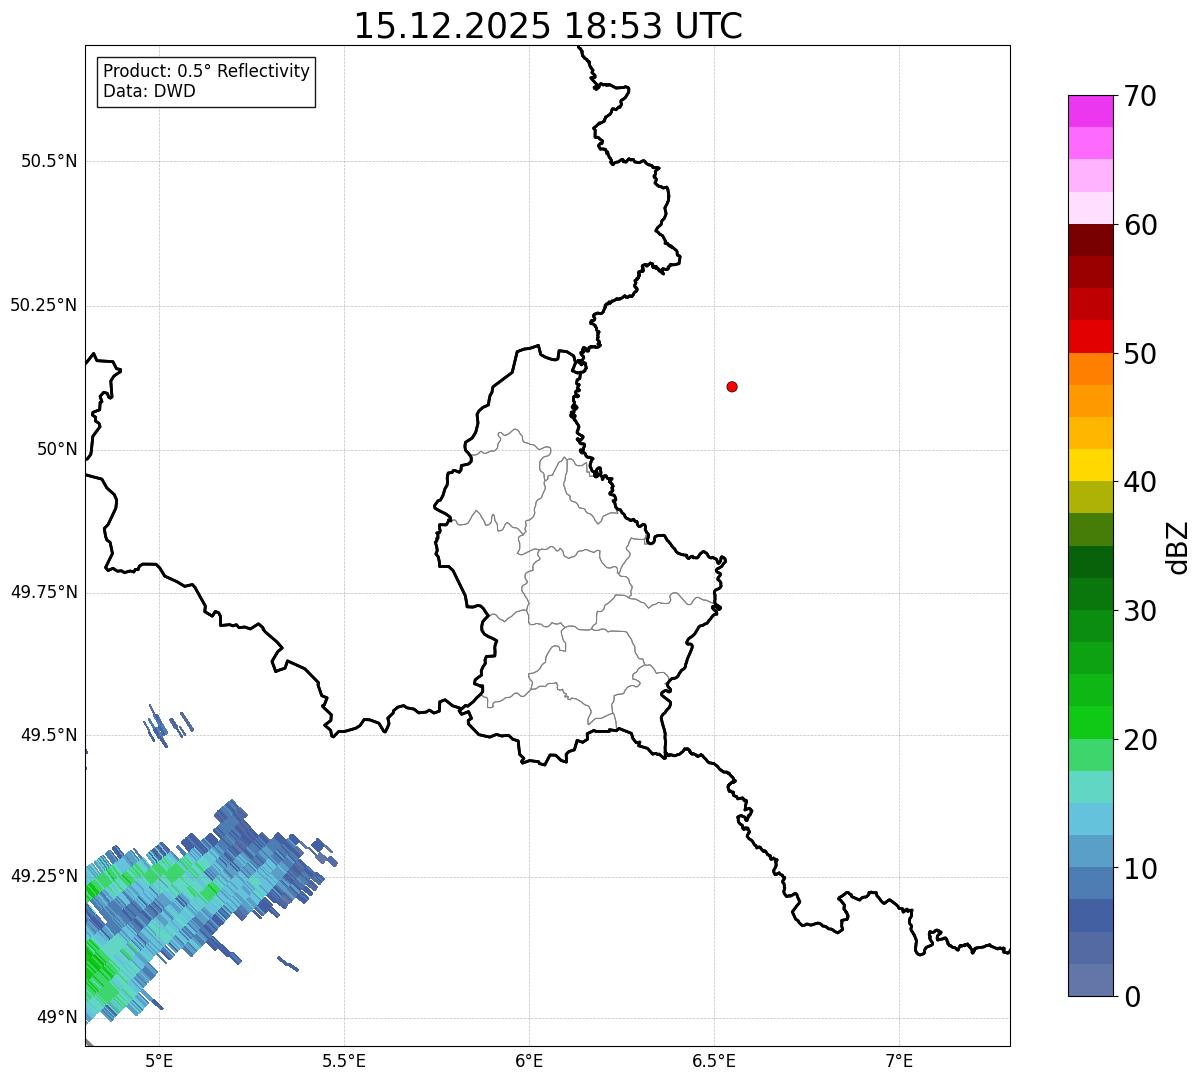Click the colorbar tick label 0
This screenshot has height=1081, width=1202.
1132,997
